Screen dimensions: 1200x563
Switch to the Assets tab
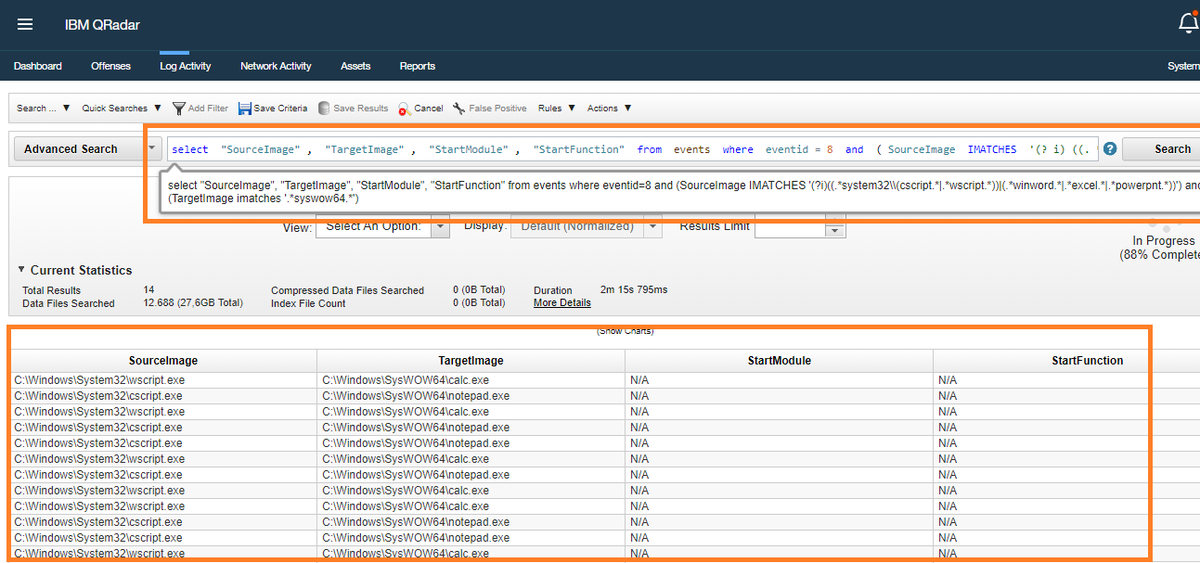(x=355, y=66)
